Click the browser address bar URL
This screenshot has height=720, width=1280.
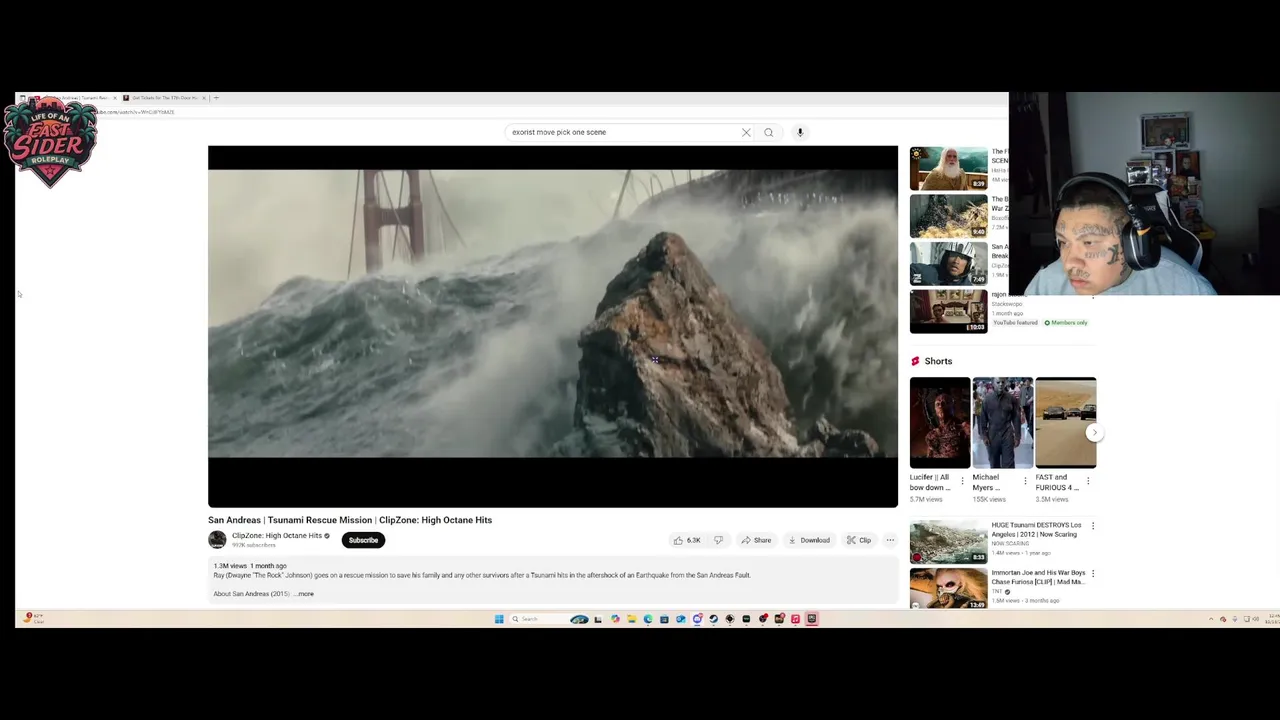(135, 112)
